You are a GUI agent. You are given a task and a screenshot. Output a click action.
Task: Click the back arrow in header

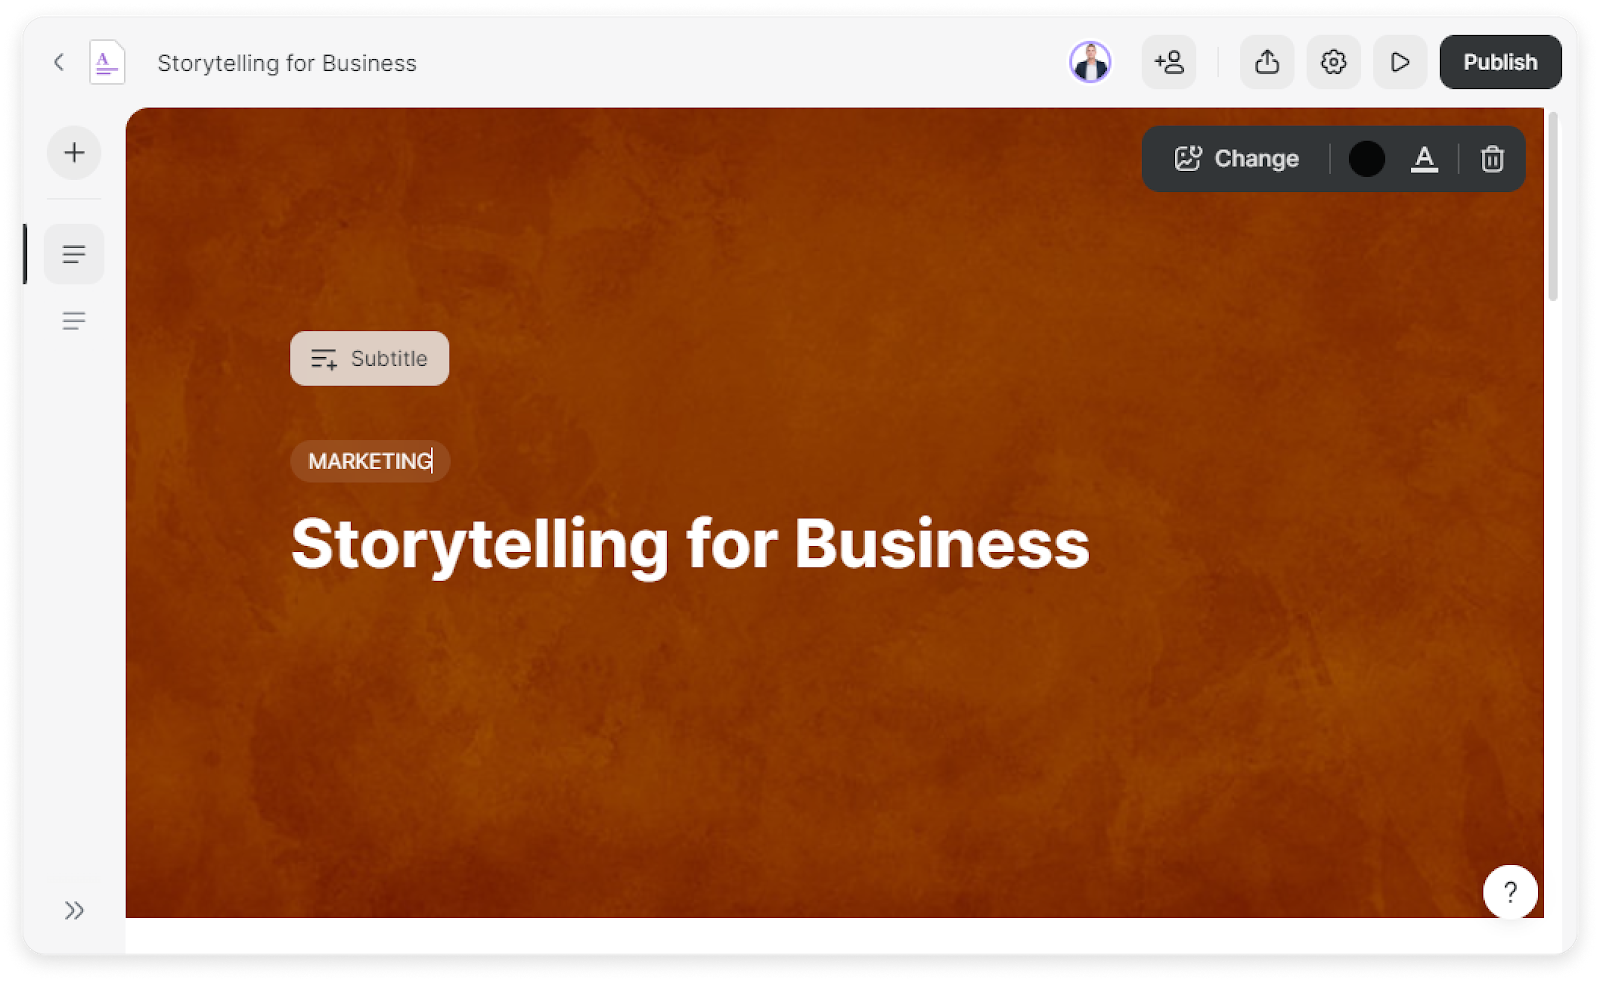tap(59, 62)
